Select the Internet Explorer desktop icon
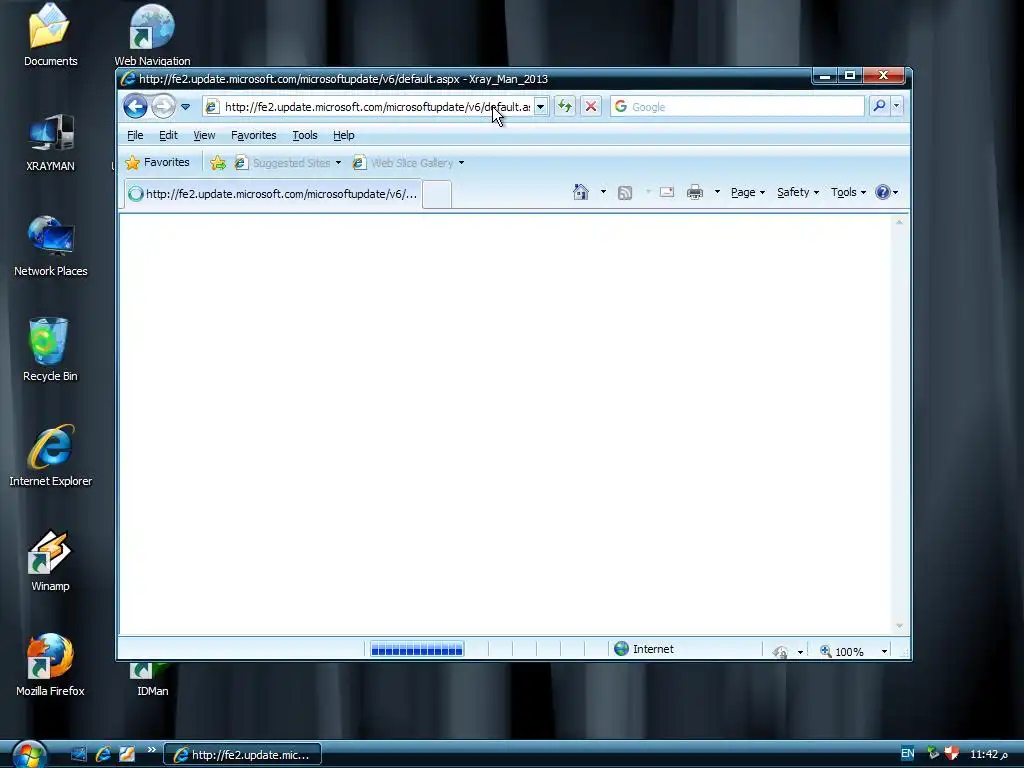The image size is (1024, 768). [x=50, y=455]
